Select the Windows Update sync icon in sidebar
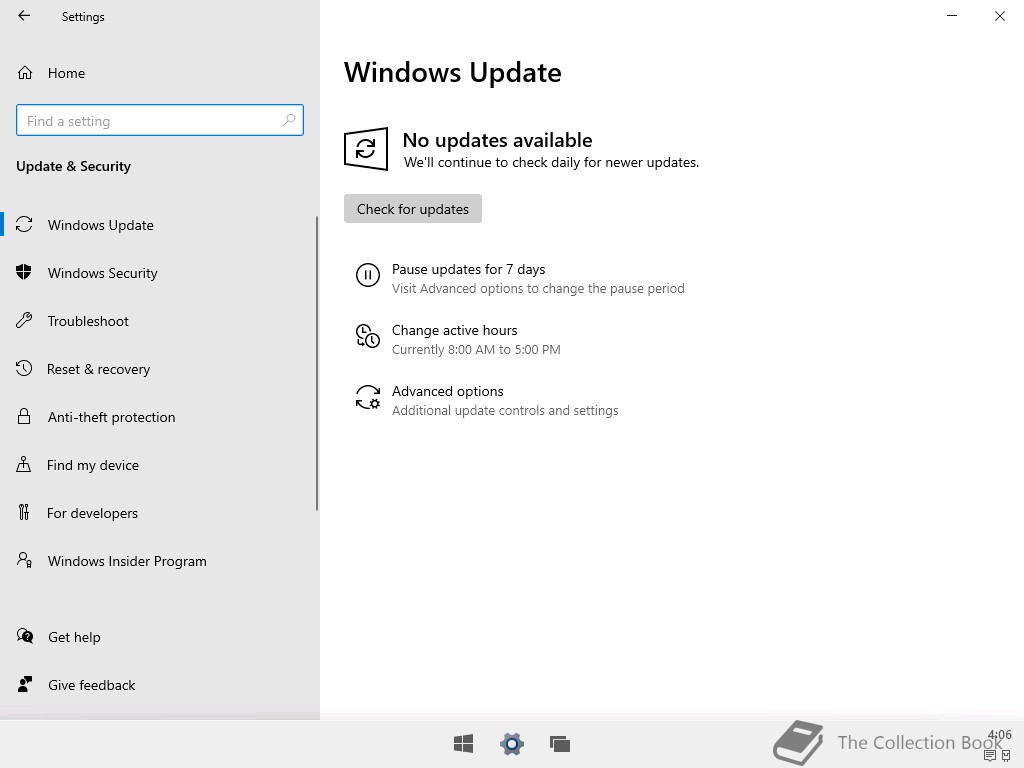Image resolution: width=1024 pixels, height=768 pixels. 24,225
